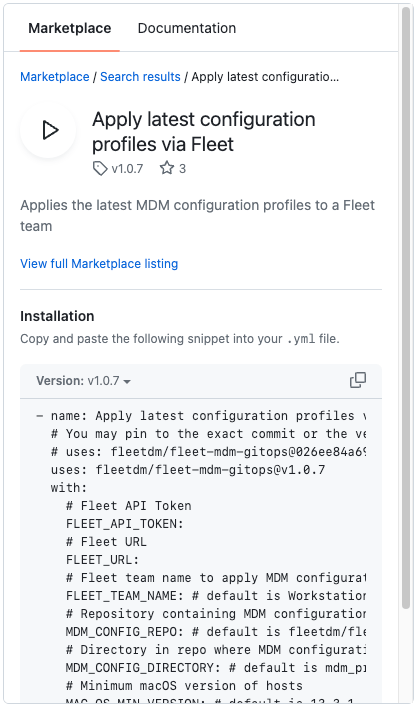Viewport: 417px width, 707px height.
Task: Click the '# uses: fleetdm/fleet-mdm-gitops@026ee84a6' line
Action: coord(208,452)
